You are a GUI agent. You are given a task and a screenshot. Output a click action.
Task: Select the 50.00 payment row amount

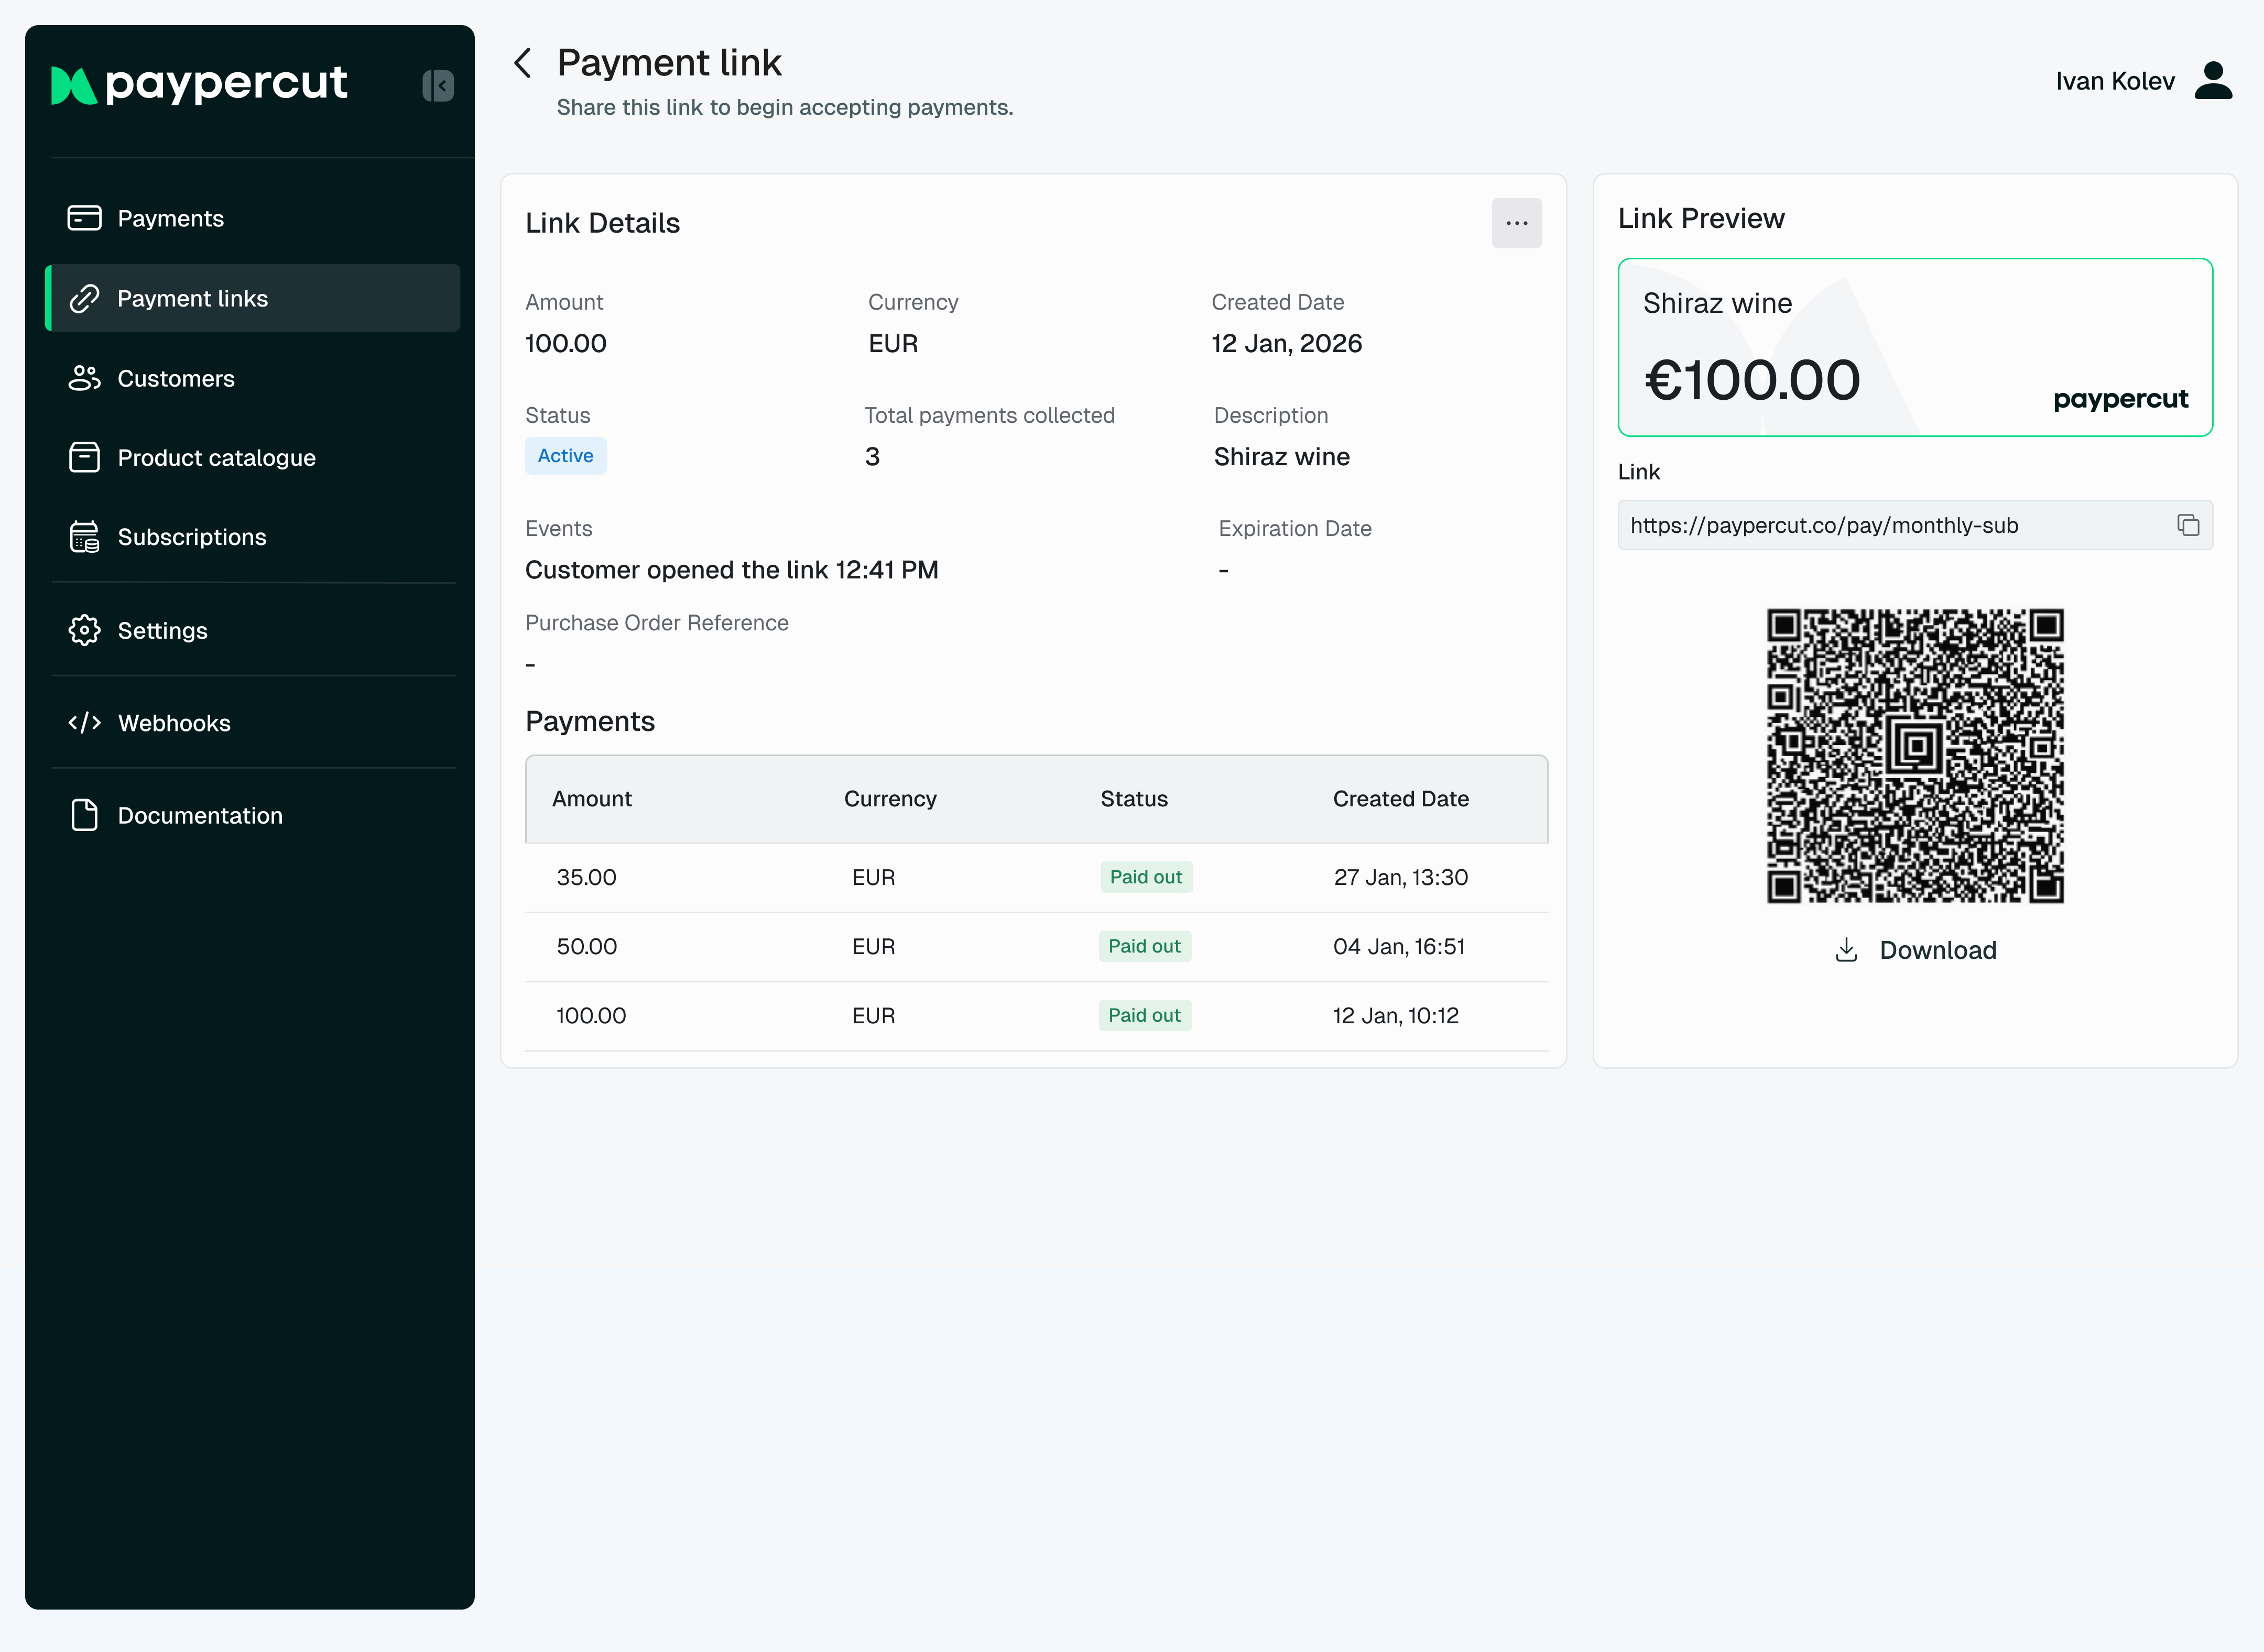[x=586, y=946]
